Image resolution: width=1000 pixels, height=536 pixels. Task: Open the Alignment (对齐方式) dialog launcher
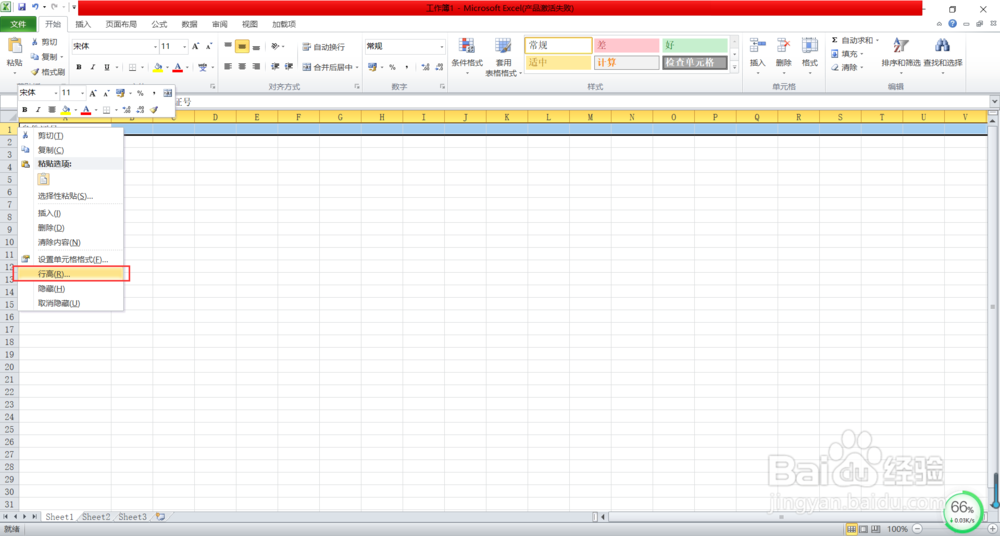tap(356, 86)
